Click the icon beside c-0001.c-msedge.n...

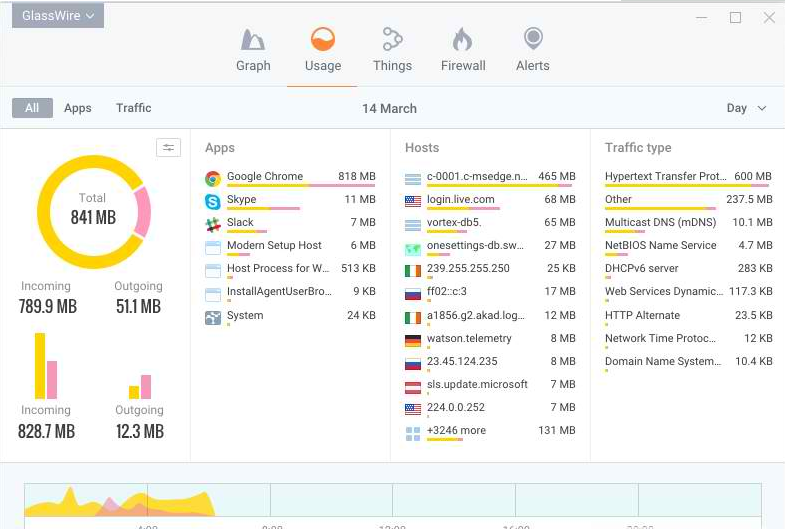tap(413, 179)
